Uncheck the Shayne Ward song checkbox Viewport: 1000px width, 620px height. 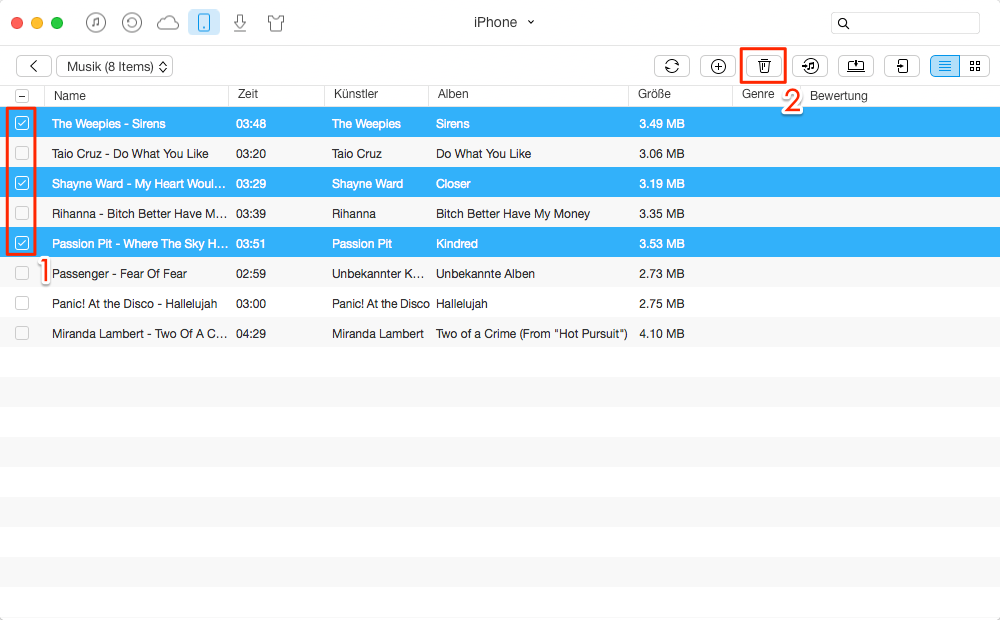[22, 183]
